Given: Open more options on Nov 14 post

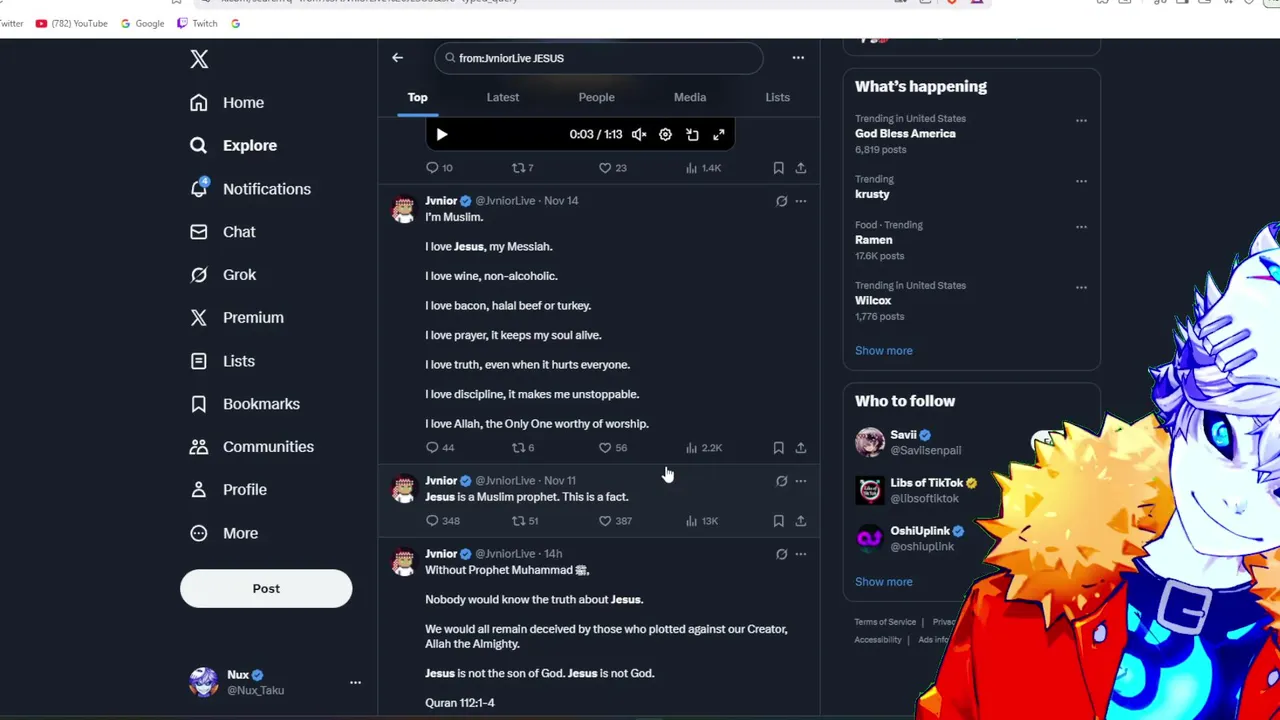Looking at the screenshot, I should (801, 201).
